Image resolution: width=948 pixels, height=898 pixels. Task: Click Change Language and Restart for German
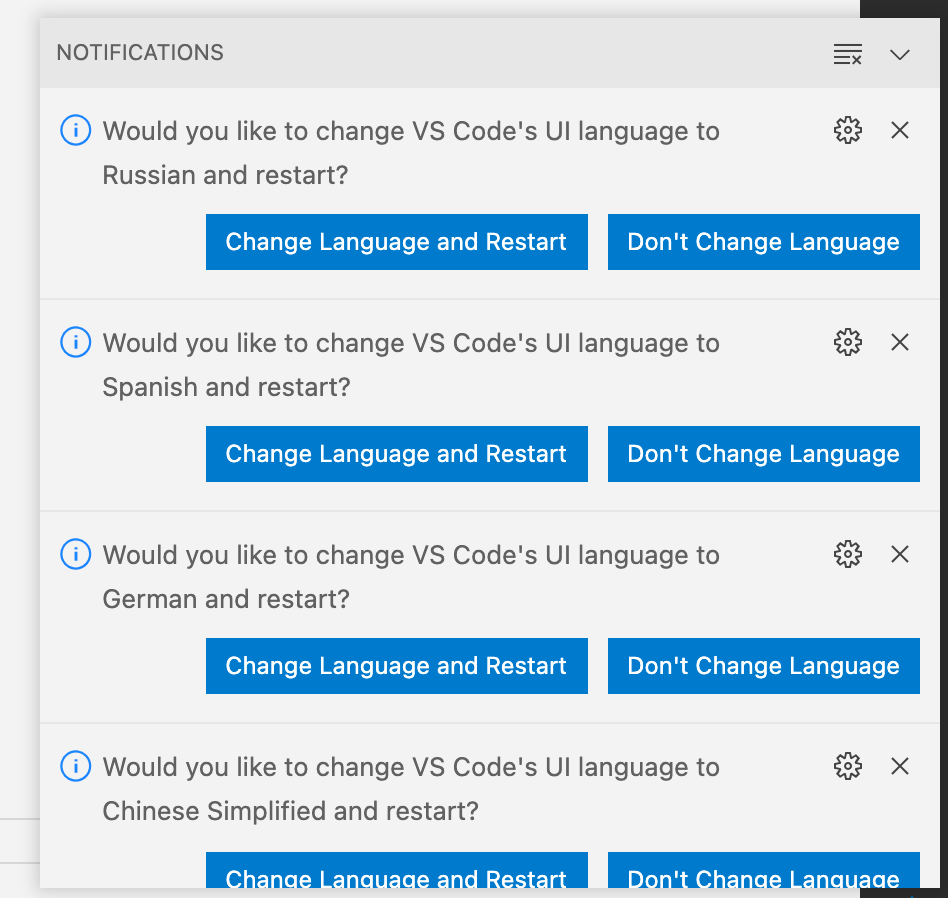pyautogui.click(x=397, y=666)
